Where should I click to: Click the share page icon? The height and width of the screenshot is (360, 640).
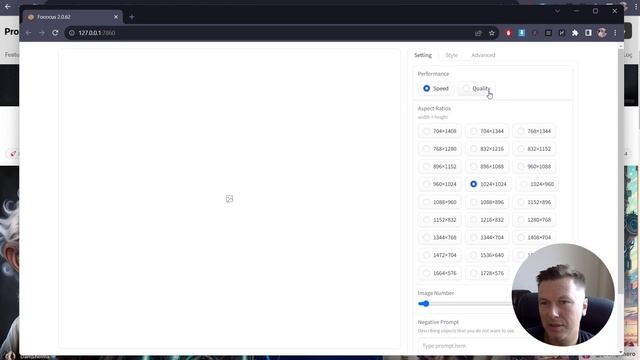[478, 33]
